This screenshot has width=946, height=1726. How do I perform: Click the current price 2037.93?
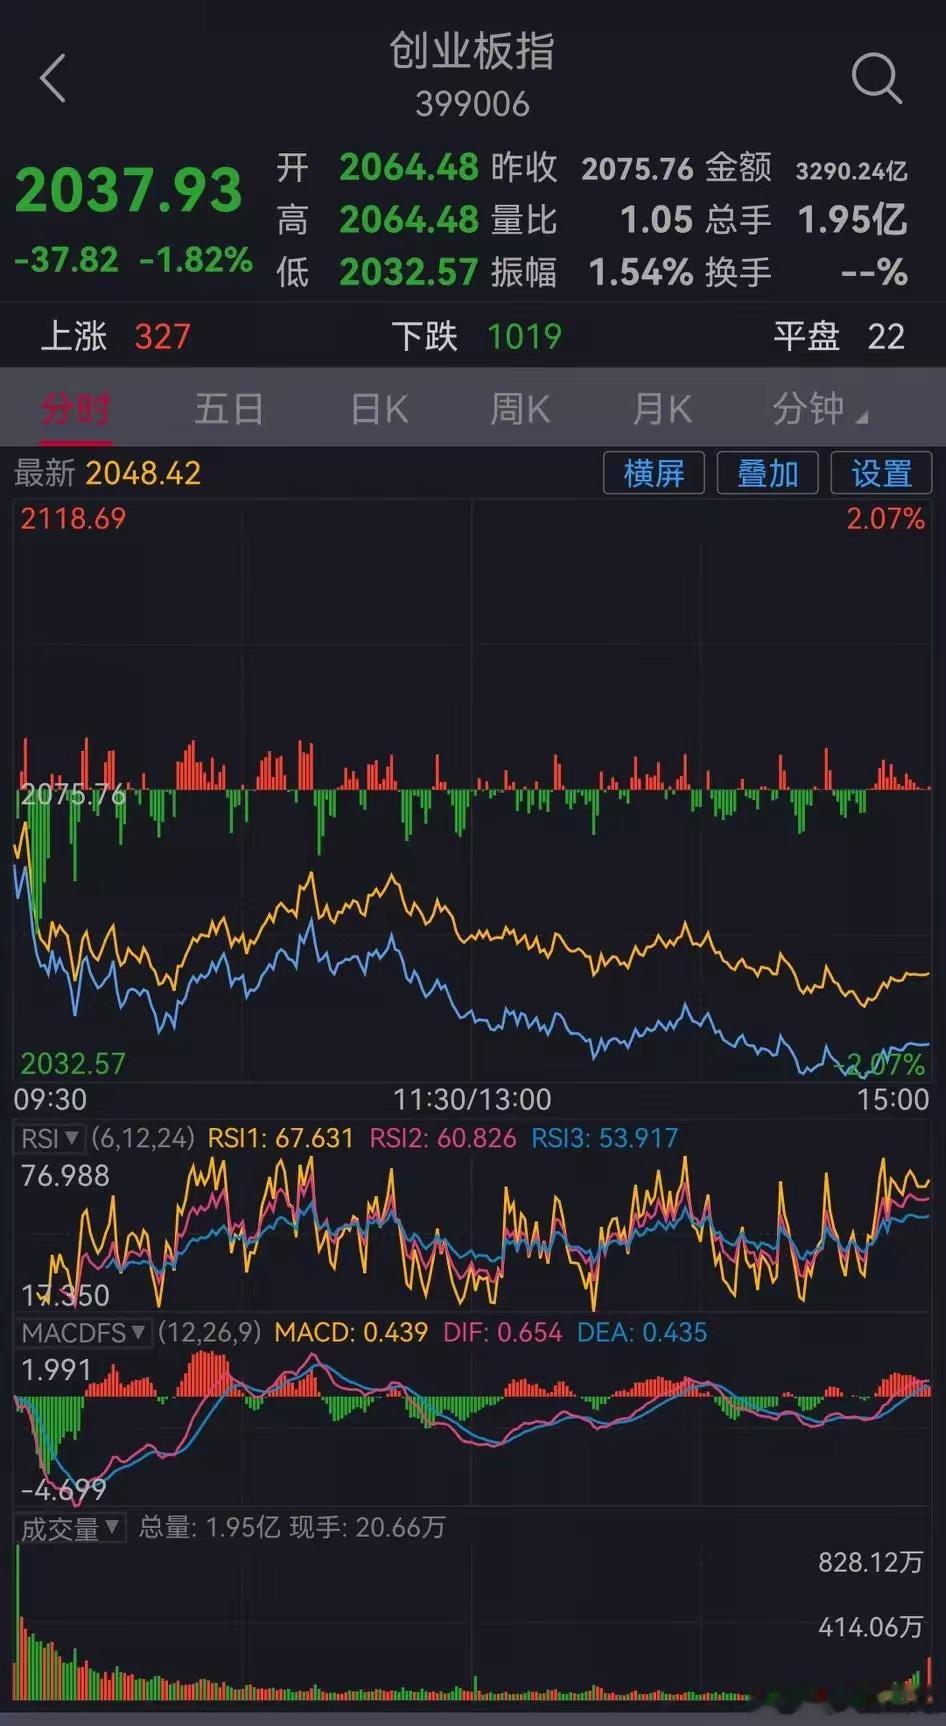point(129,190)
